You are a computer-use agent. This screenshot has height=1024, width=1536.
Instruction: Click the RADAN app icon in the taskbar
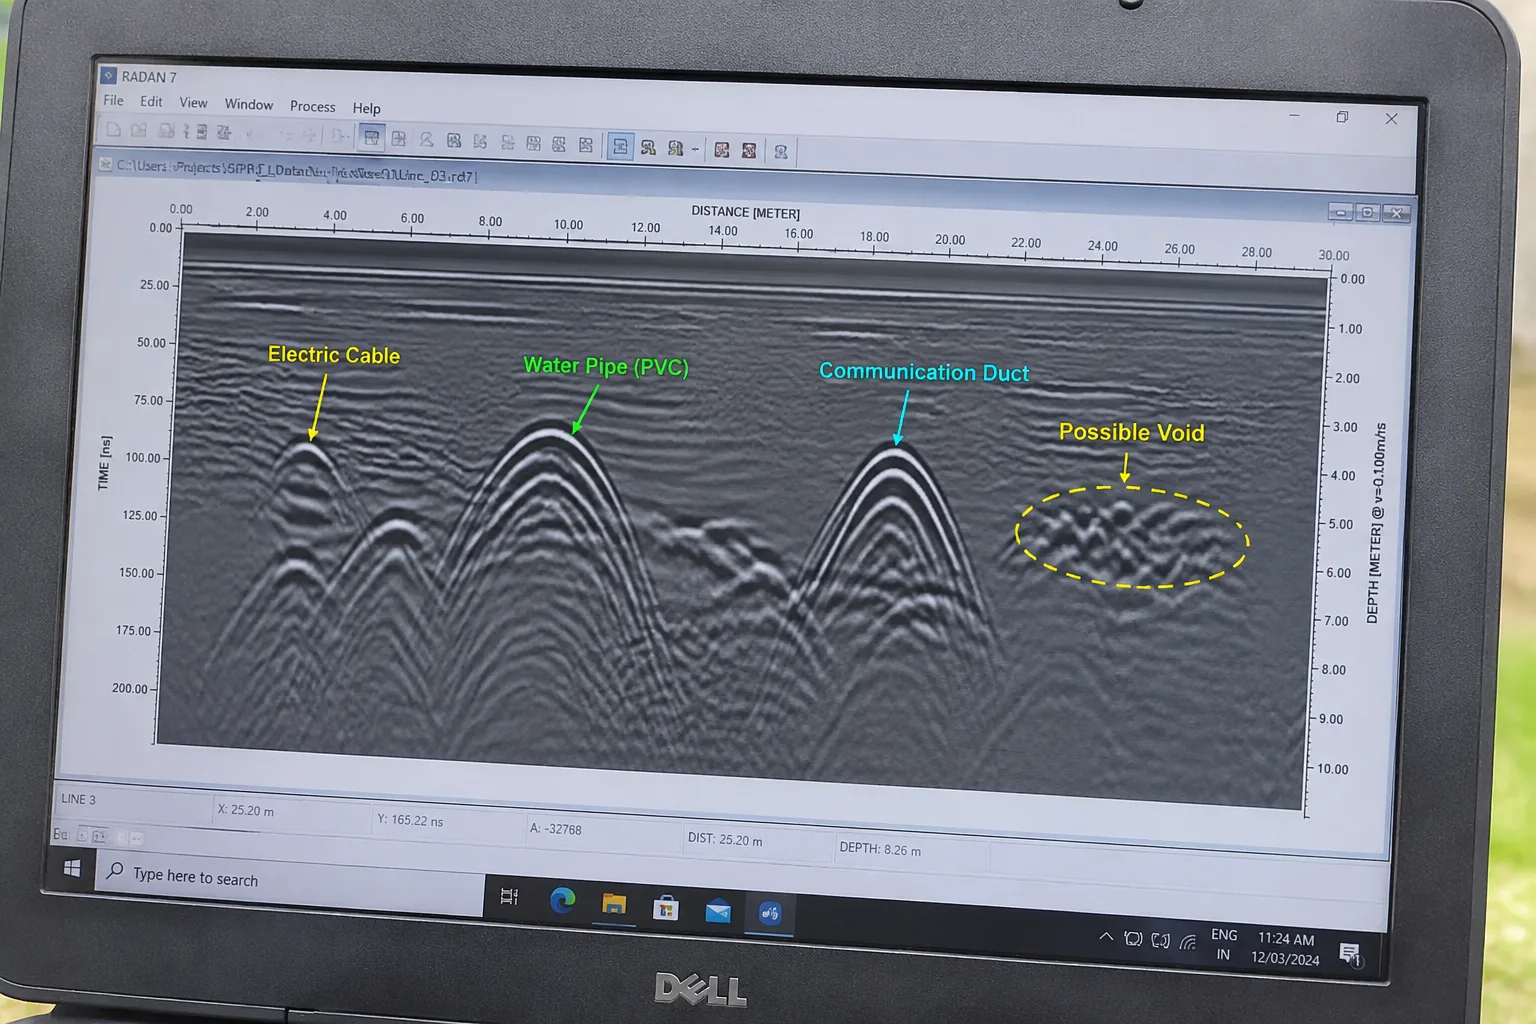click(x=769, y=913)
